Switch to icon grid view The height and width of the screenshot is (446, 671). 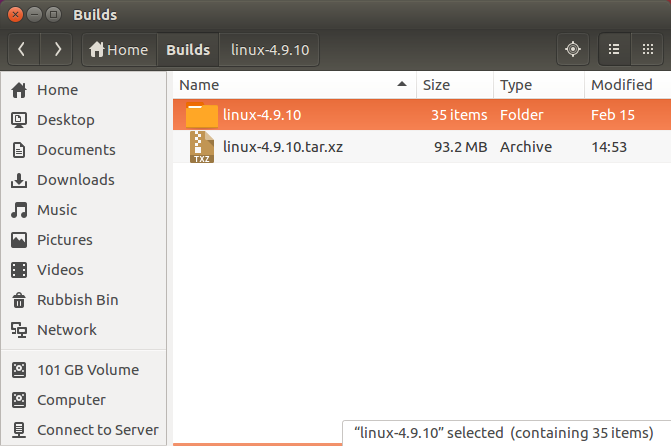click(x=649, y=49)
